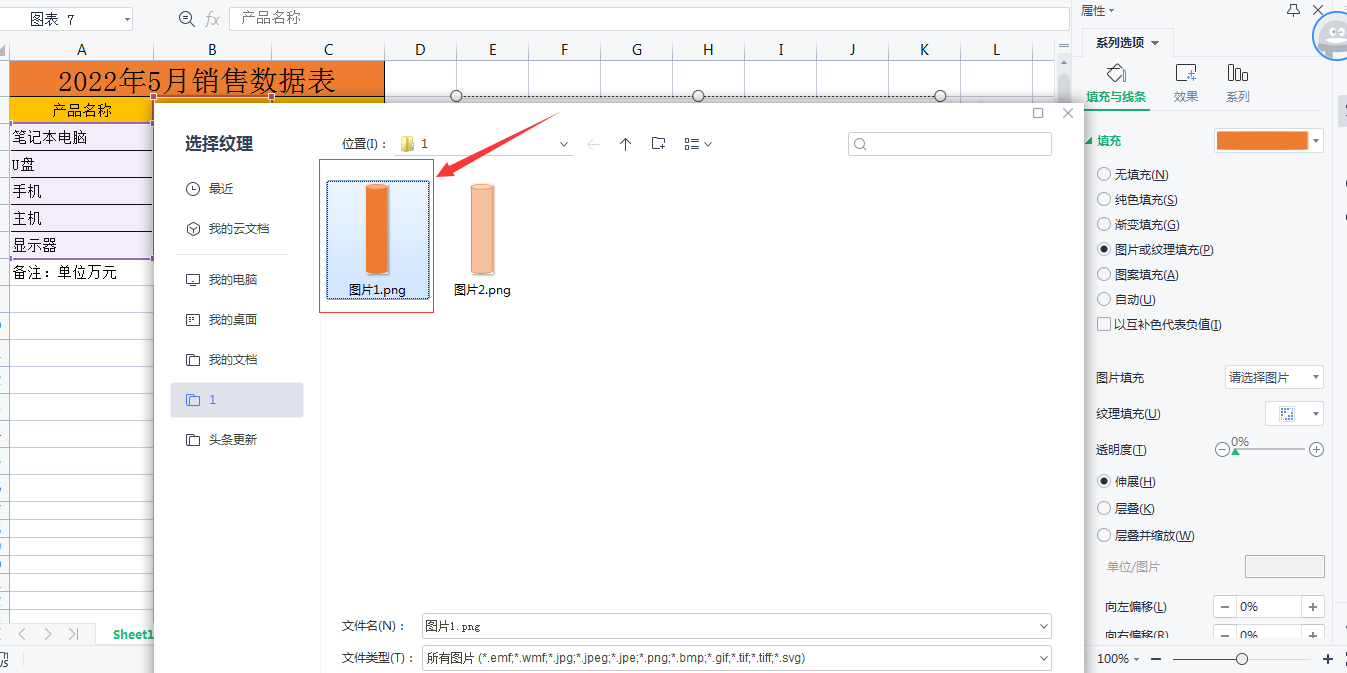Select Automatic fill radio option

tap(1104, 299)
